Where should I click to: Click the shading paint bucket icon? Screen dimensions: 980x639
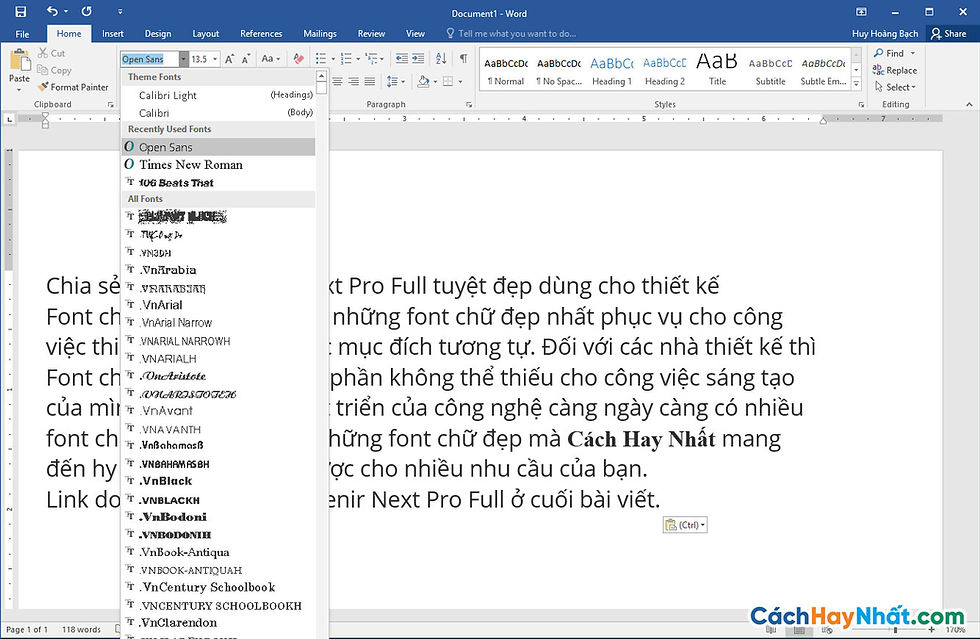[423, 81]
